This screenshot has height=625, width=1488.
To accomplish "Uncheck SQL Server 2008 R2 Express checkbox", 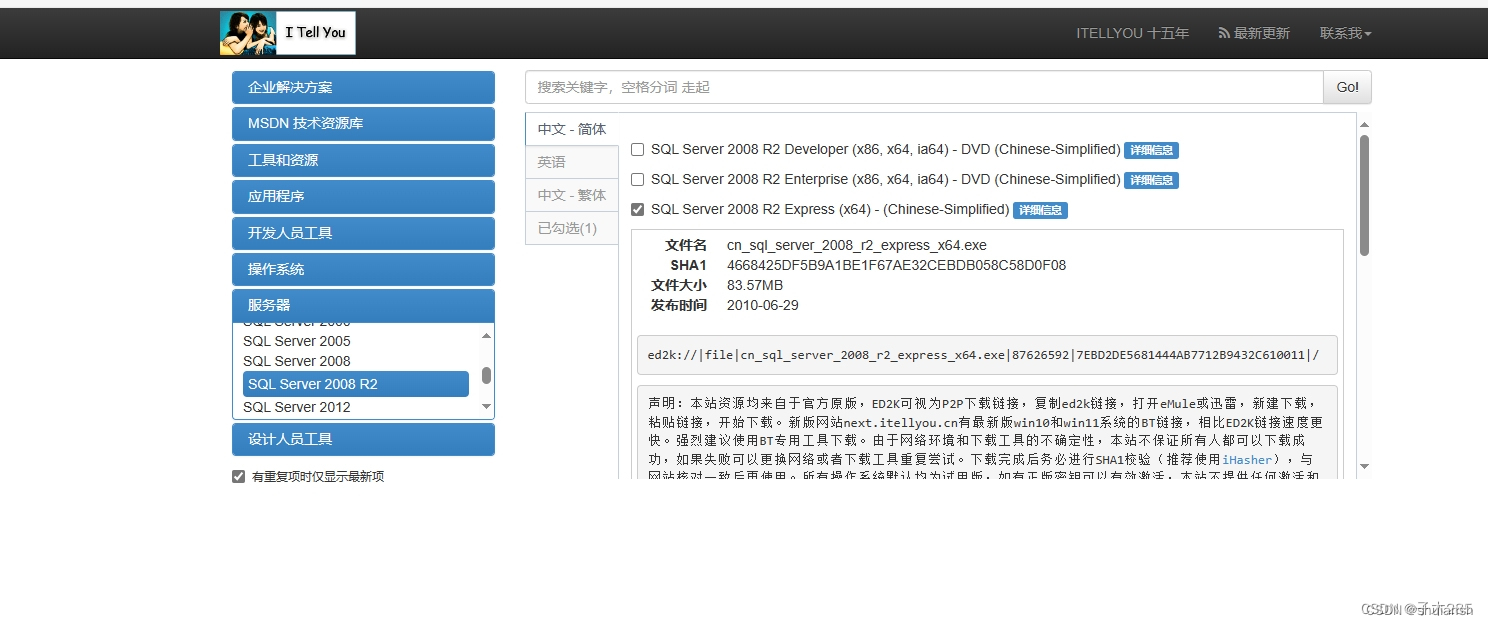I will coord(637,210).
